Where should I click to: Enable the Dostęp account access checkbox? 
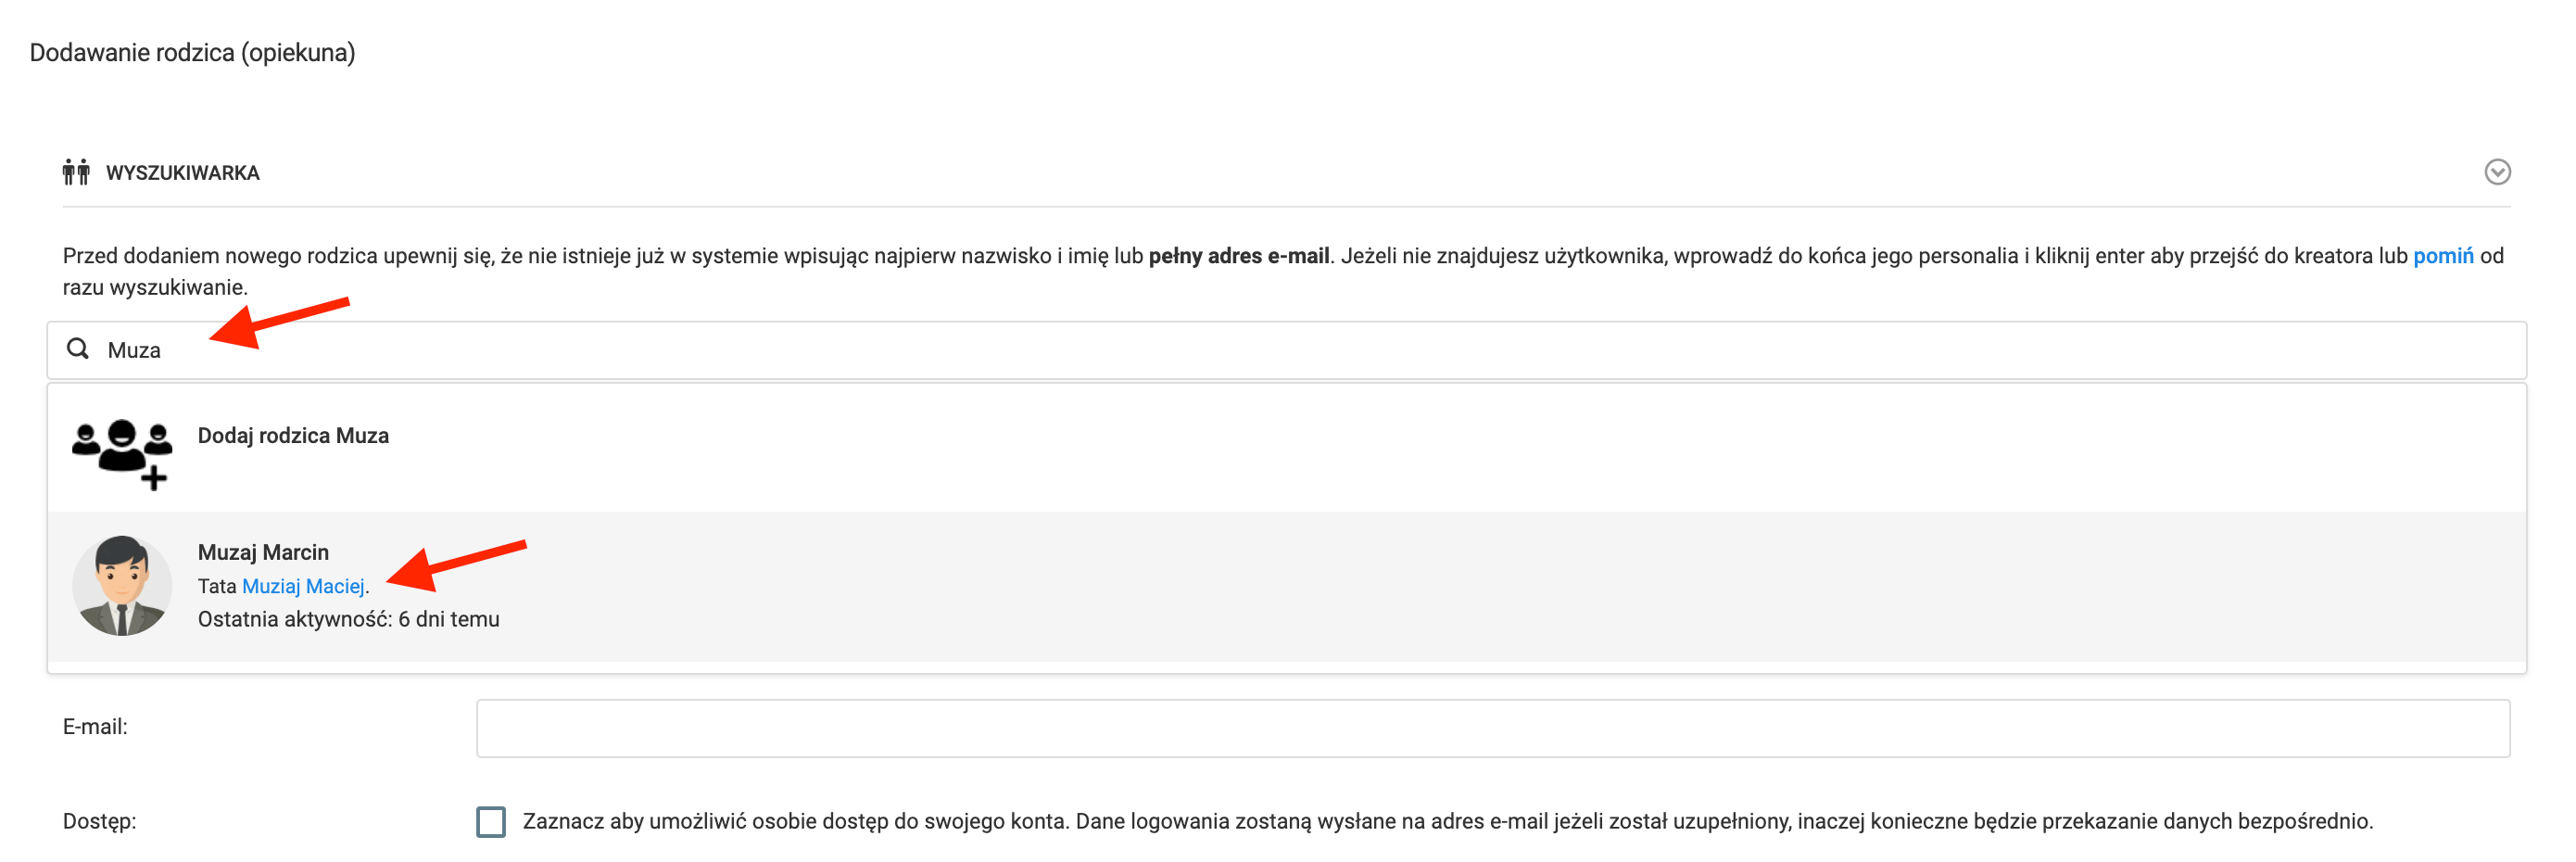tap(491, 821)
